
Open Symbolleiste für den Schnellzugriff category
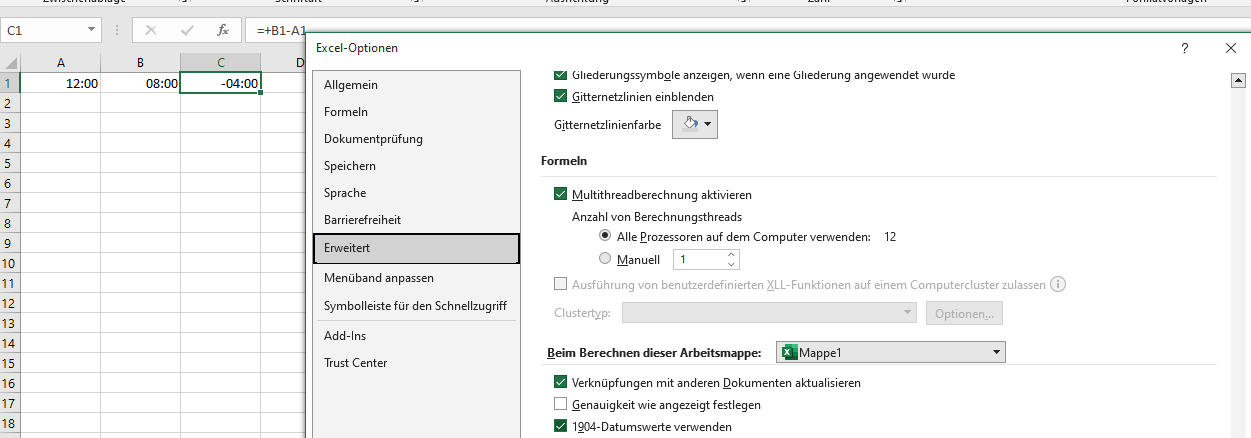pyautogui.click(x=416, y=305)
